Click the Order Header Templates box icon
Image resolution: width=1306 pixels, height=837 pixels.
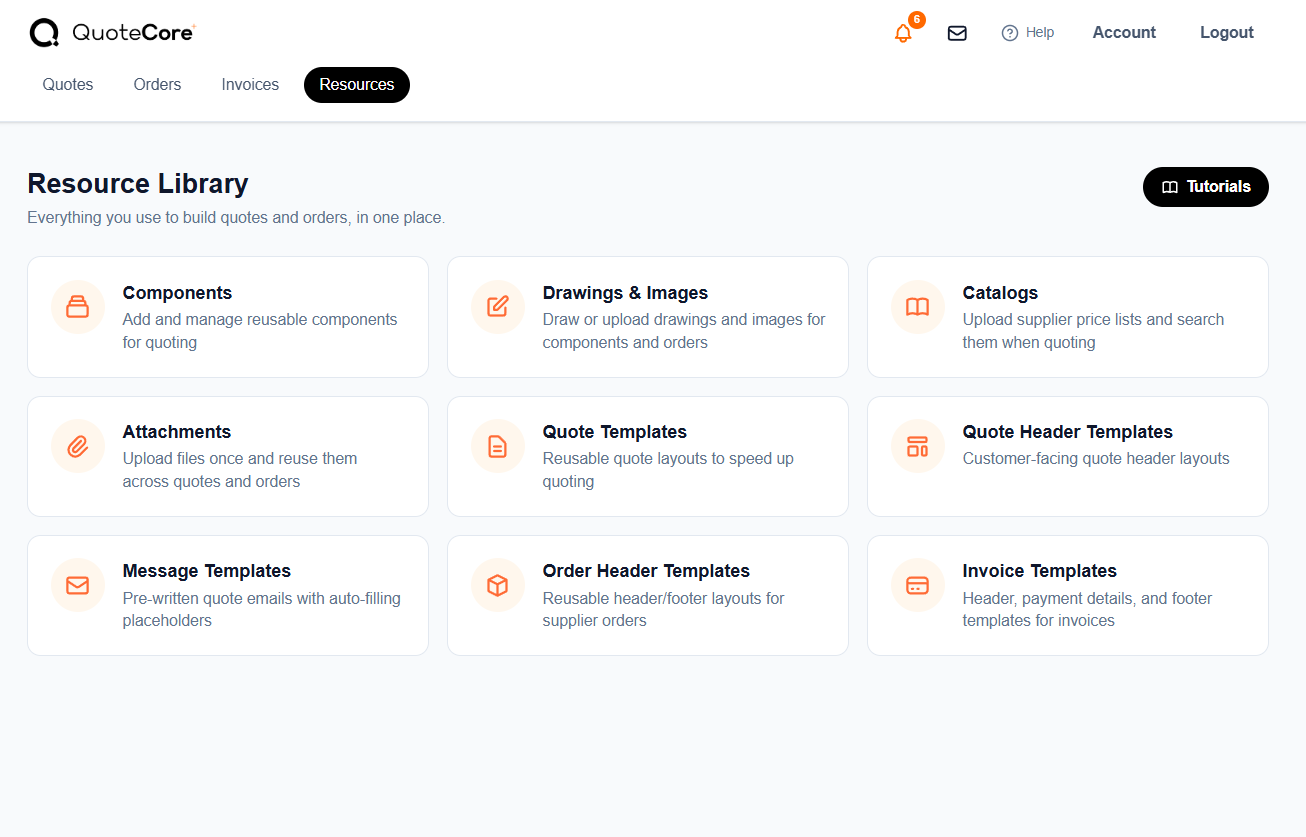[x=498, y=585]
